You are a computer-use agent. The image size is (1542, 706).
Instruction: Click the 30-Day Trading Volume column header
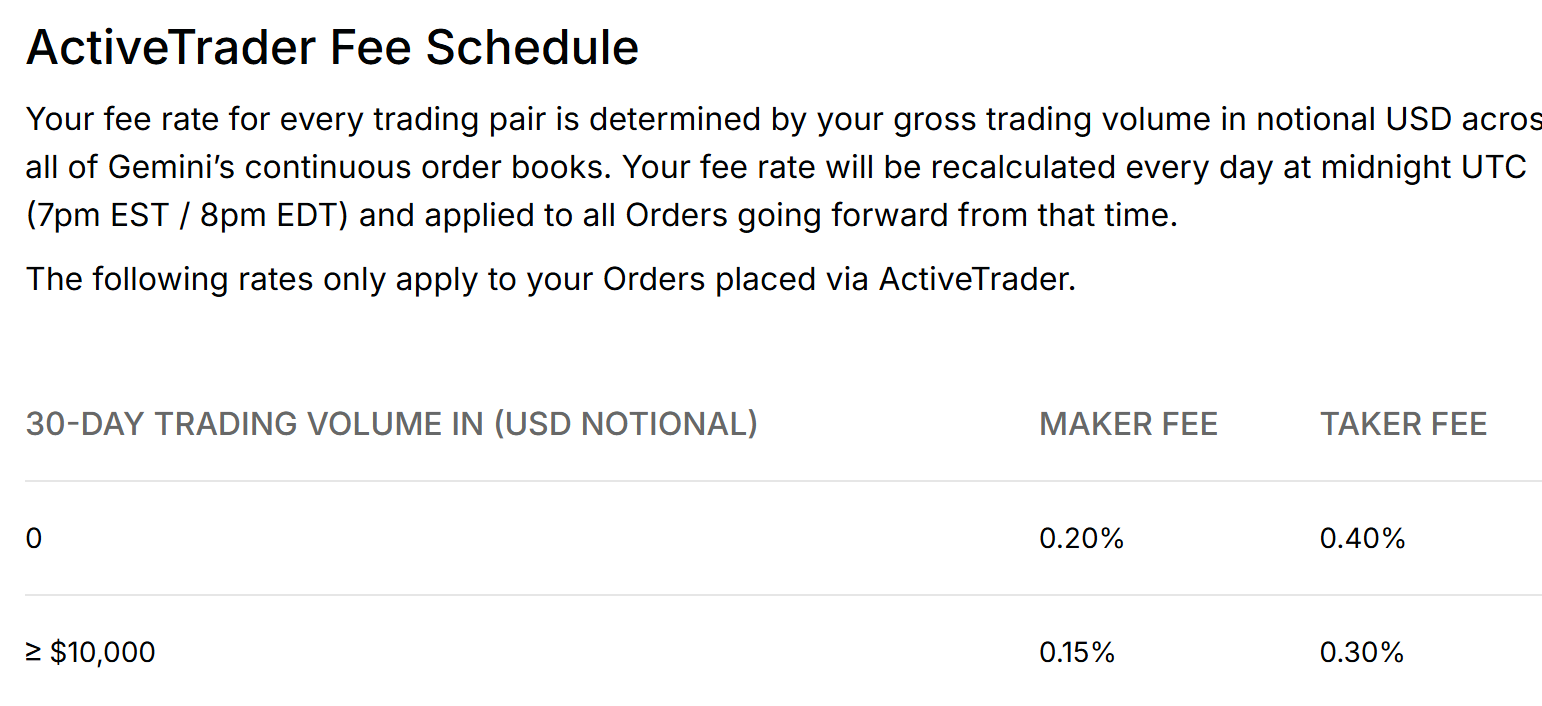391,424
